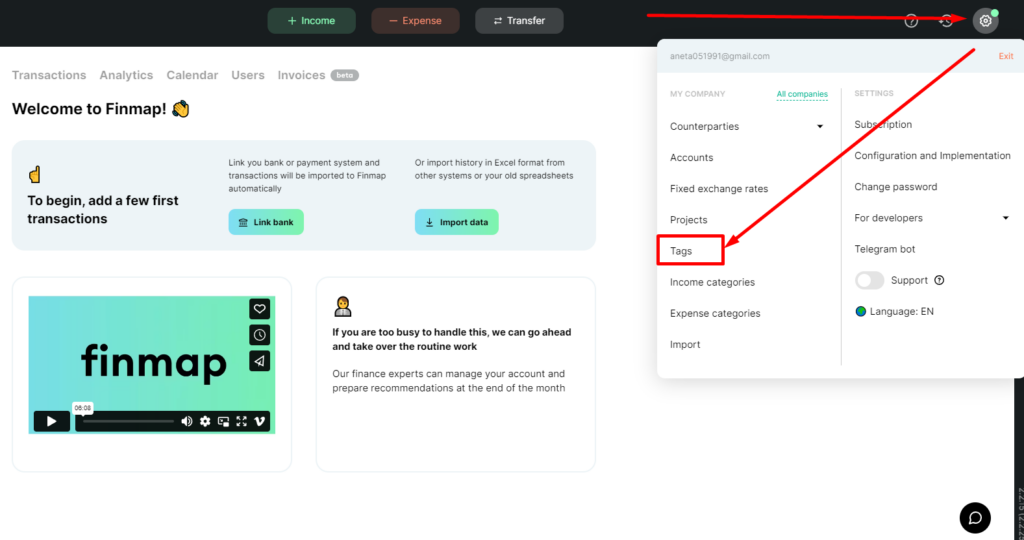The image size is (1024, 540).
Task: Toggle the Support switch
Action: tap(869, 280)
